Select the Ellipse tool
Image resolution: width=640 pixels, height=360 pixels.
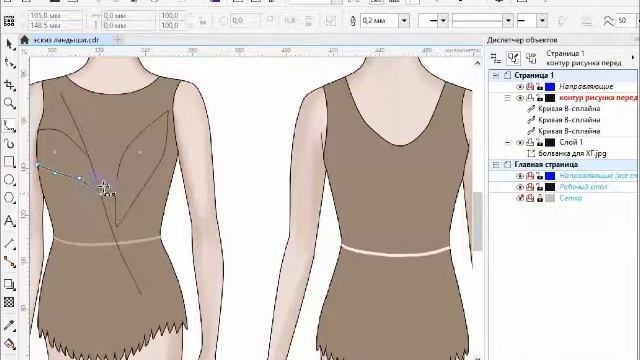[x=9, y=180]
